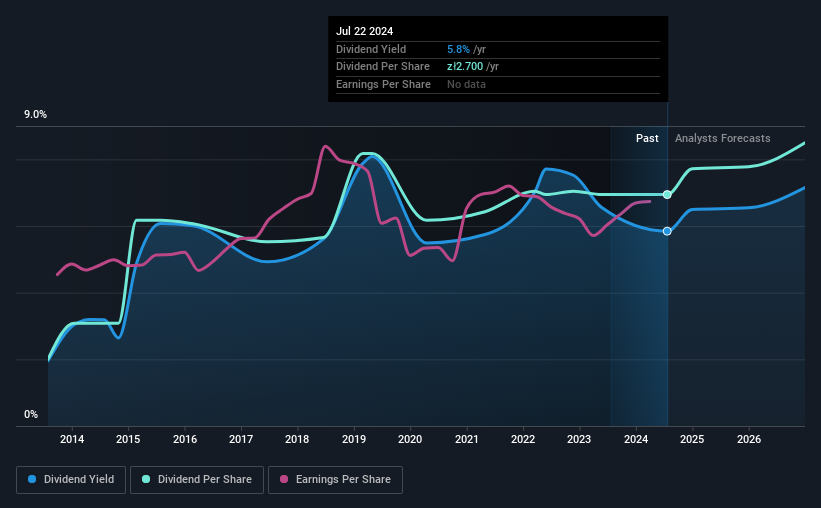Select the teal dividend per share data point marker
The width and height of the screenshot is (821, 508).
[x=667, y=195]
